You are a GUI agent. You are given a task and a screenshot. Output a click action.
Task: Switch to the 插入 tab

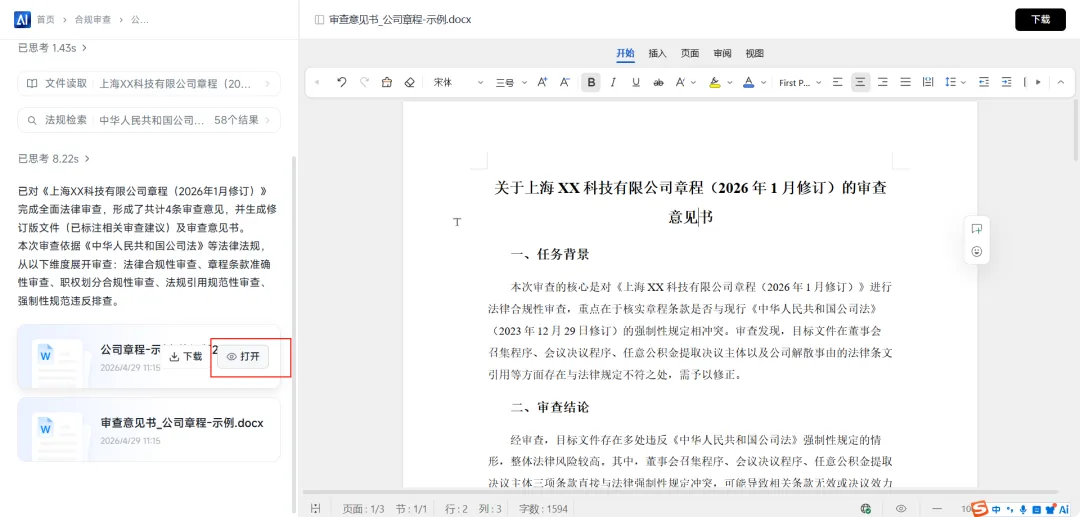(x=658, y=54)
